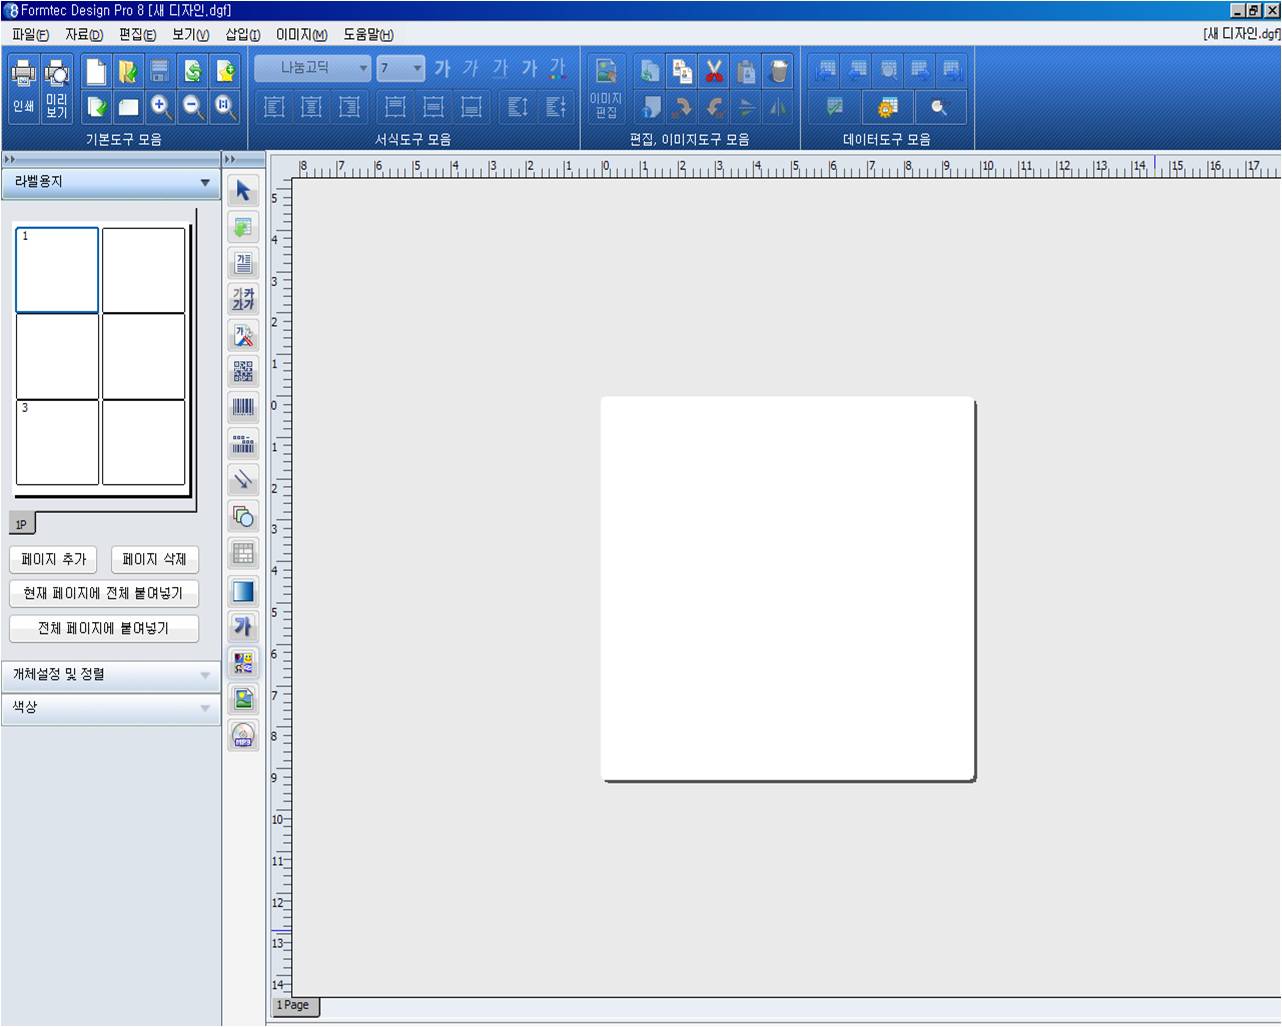Image resolution: width=1282 pixels, height=1027 pixels.
Task: Click 전체 페이지에 붙여넣기 button
Action: tap(104, 629)
